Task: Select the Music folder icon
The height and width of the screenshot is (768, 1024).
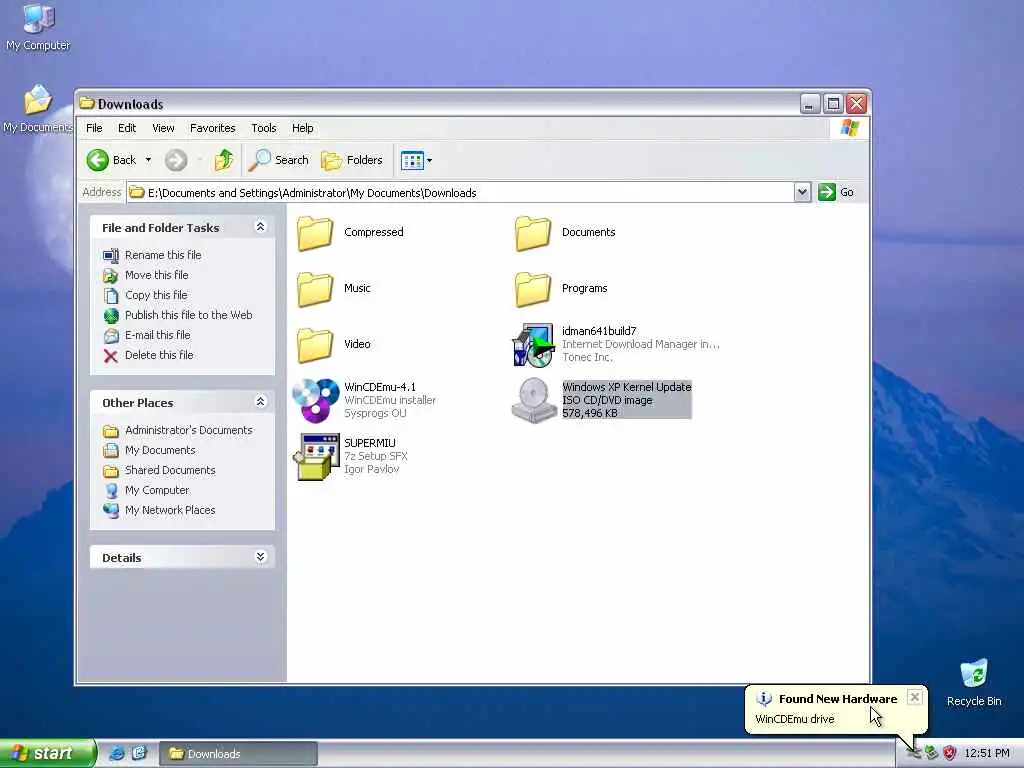Action: (x=315, y=289)
